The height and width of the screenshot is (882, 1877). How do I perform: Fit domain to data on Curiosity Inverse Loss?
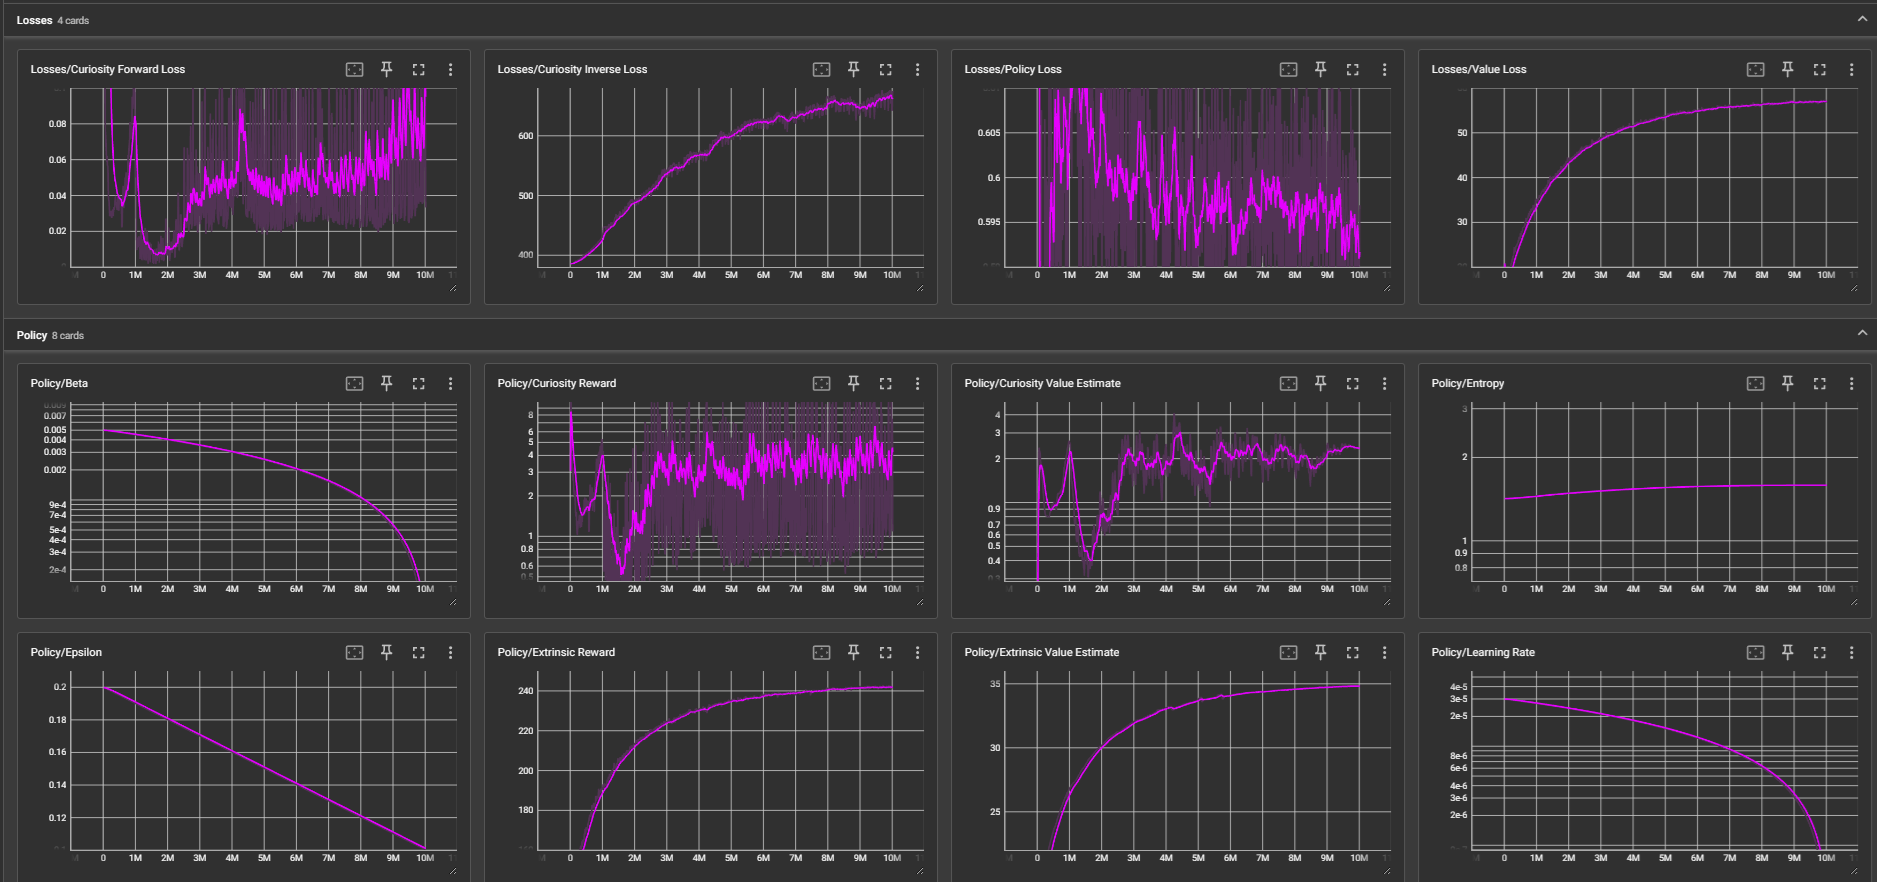(x=821, y=69)
